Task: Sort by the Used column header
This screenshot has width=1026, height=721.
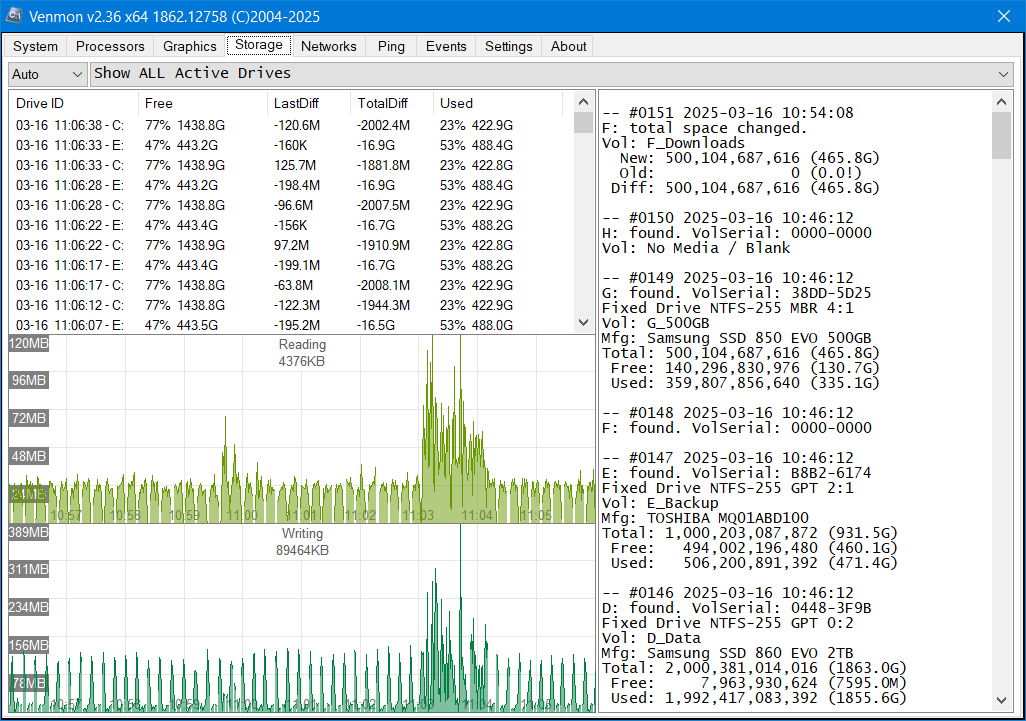Action: [497, 103]
